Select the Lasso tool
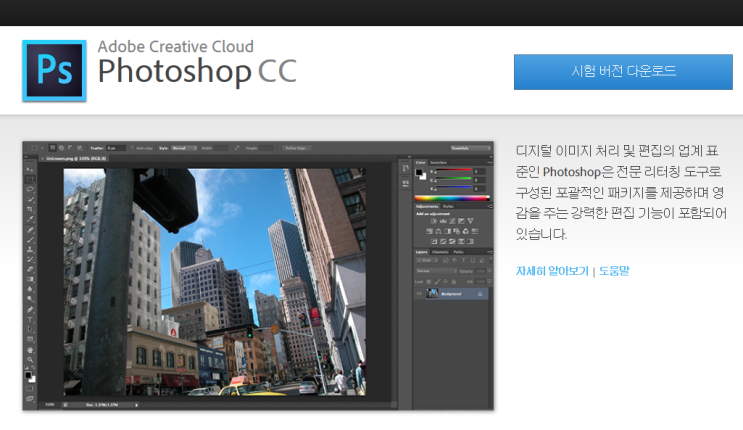743x430 pixels. point(30,189)
